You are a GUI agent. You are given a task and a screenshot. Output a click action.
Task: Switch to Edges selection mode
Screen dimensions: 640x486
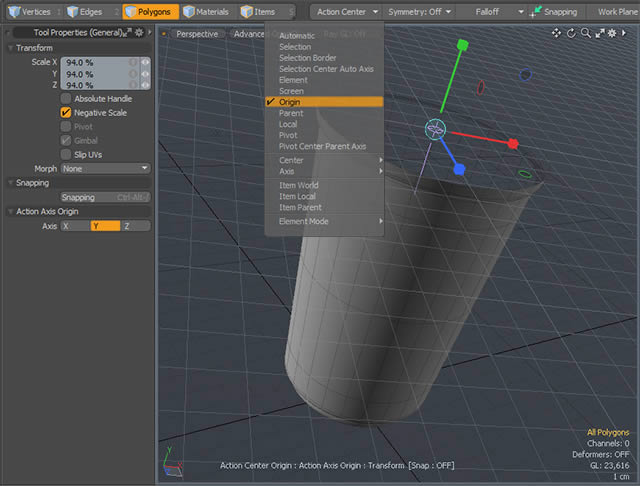pos(85,12)
